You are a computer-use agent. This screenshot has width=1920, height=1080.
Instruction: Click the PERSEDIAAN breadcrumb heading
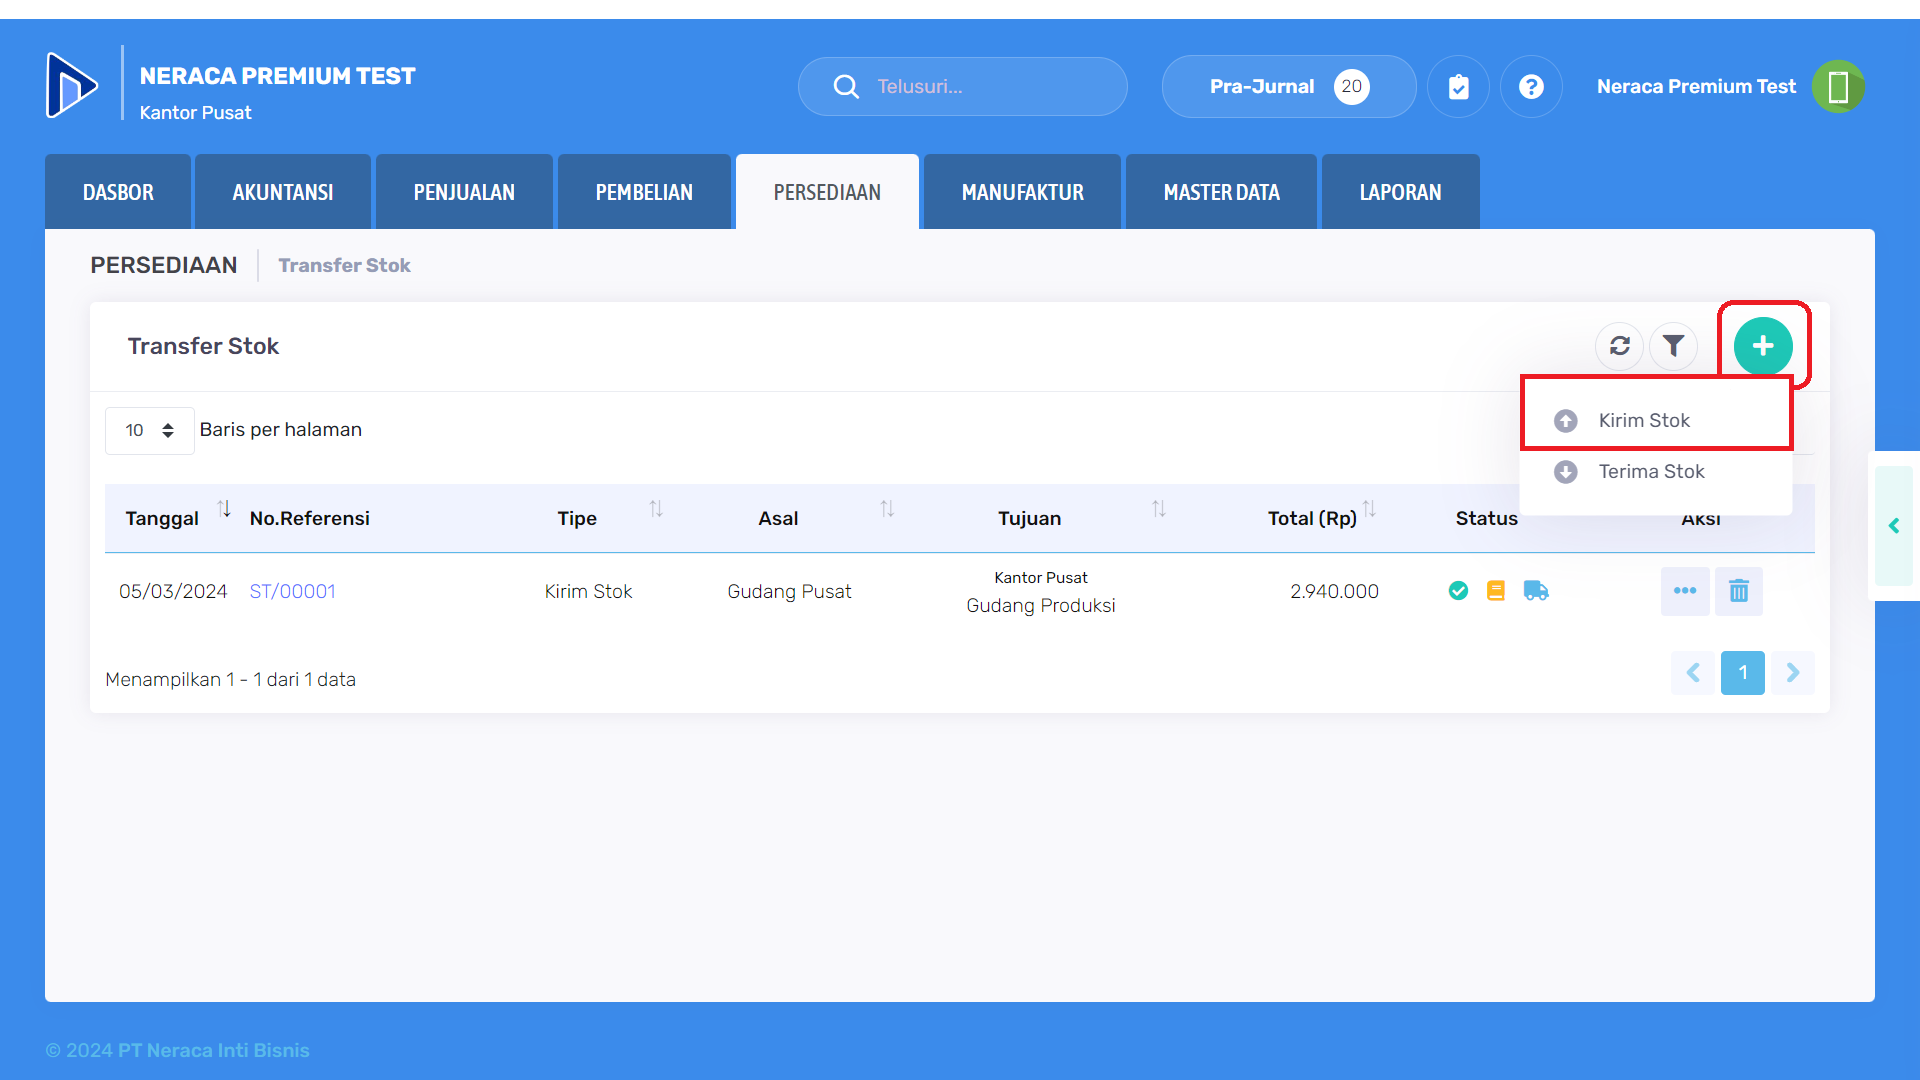coord(164,265)
